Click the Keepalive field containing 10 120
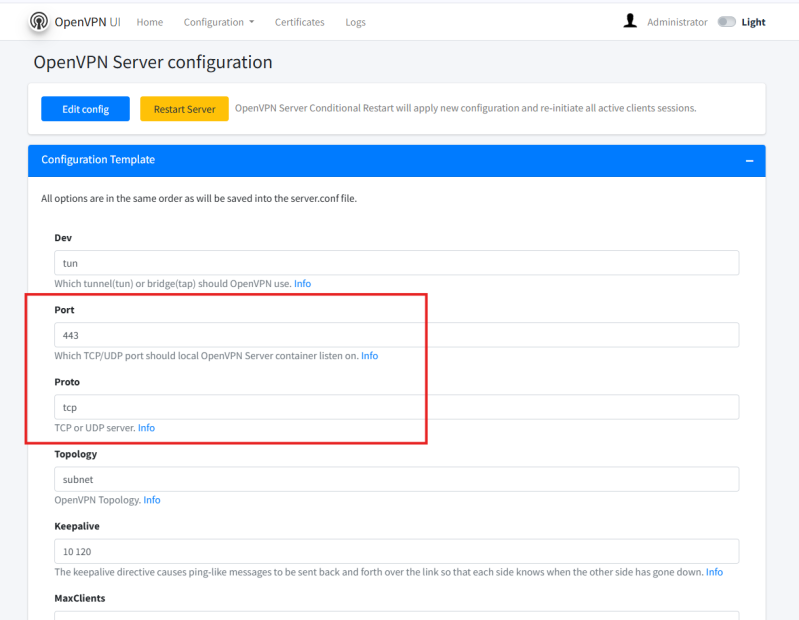The width and height of the screenshot is (799, 620). [396, 552]
